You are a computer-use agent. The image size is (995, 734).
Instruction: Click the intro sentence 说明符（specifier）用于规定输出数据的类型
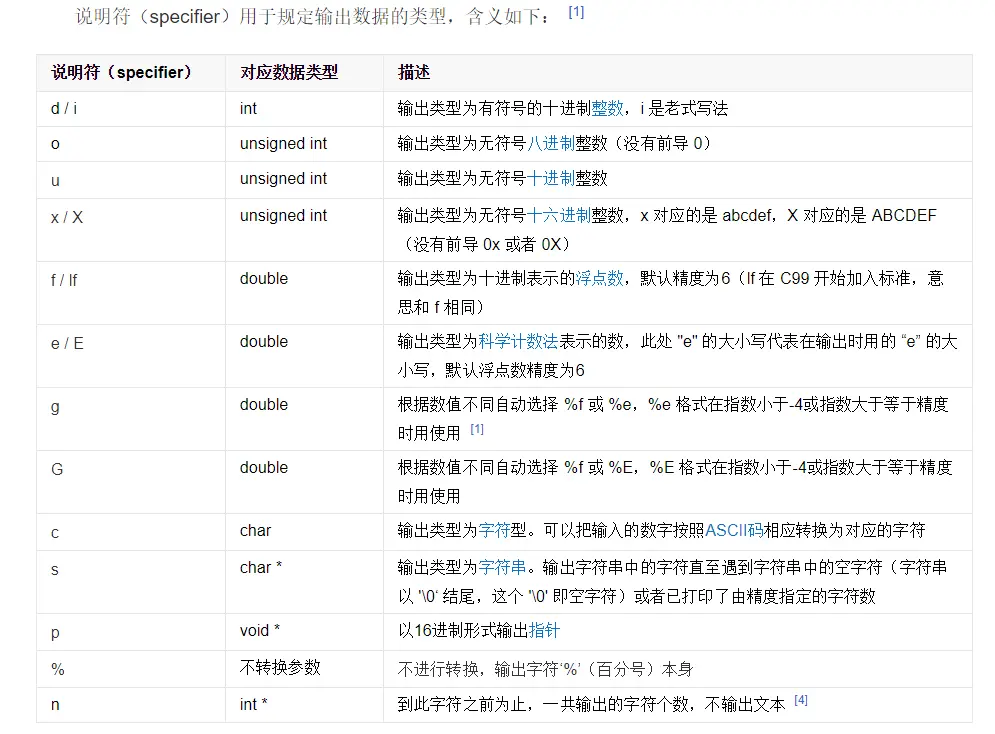[x=262, y=16]
